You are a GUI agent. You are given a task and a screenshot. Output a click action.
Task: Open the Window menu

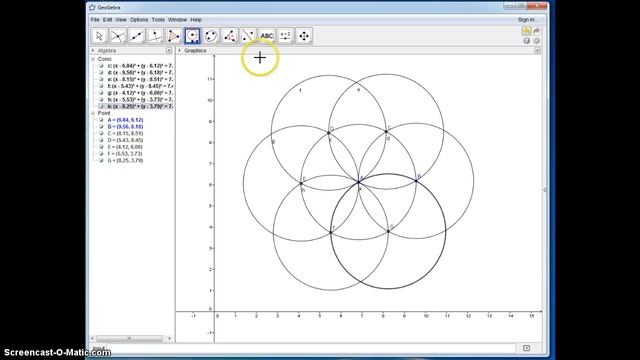pyautogui.click(x=177, y=20)
